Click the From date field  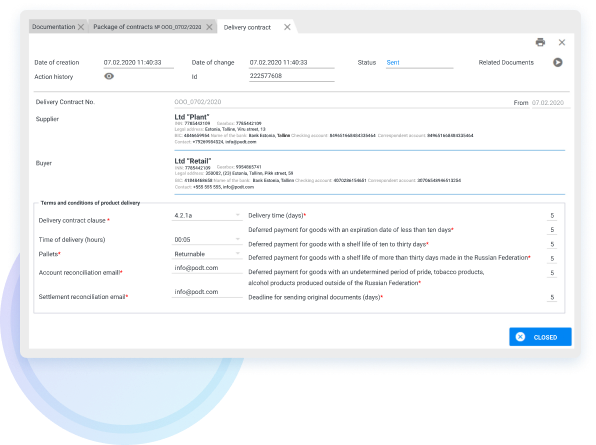tap(550, 103)
